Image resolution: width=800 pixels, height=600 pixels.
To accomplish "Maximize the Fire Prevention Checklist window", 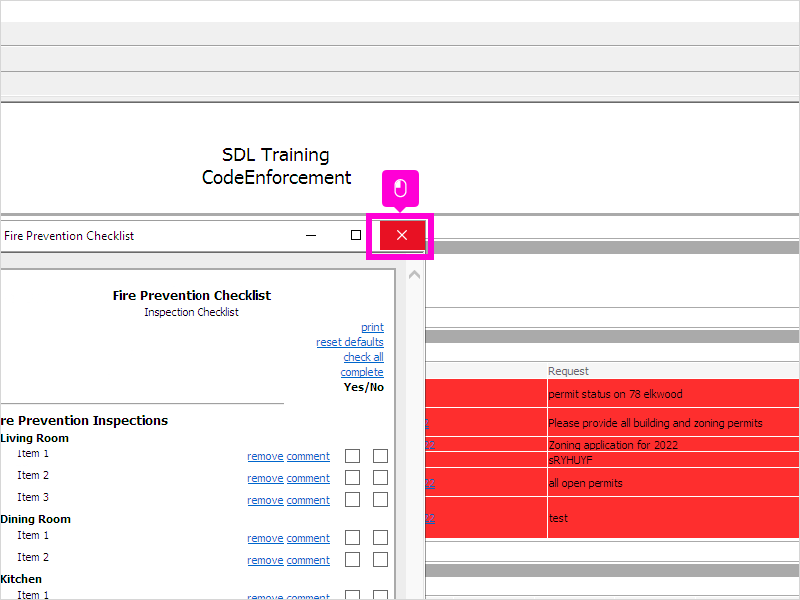I will coord(356,235).
